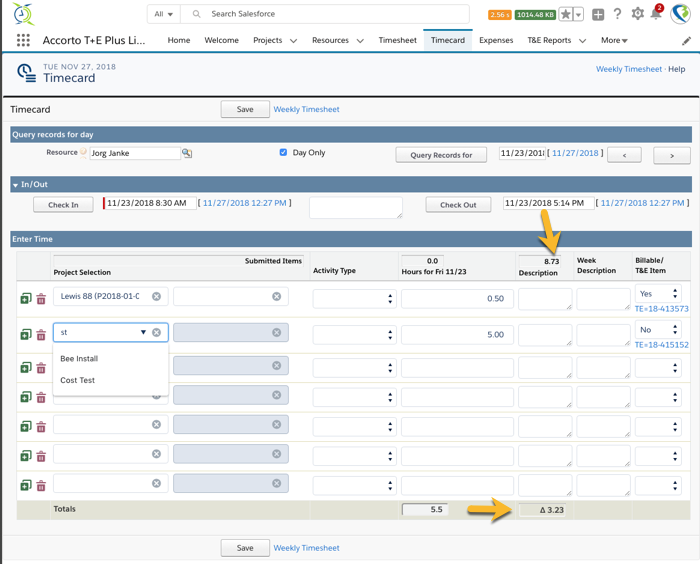Open Activity Type dropdown for Lewis 88
Viewport: 700px width, 564px height.
(354, 299)
